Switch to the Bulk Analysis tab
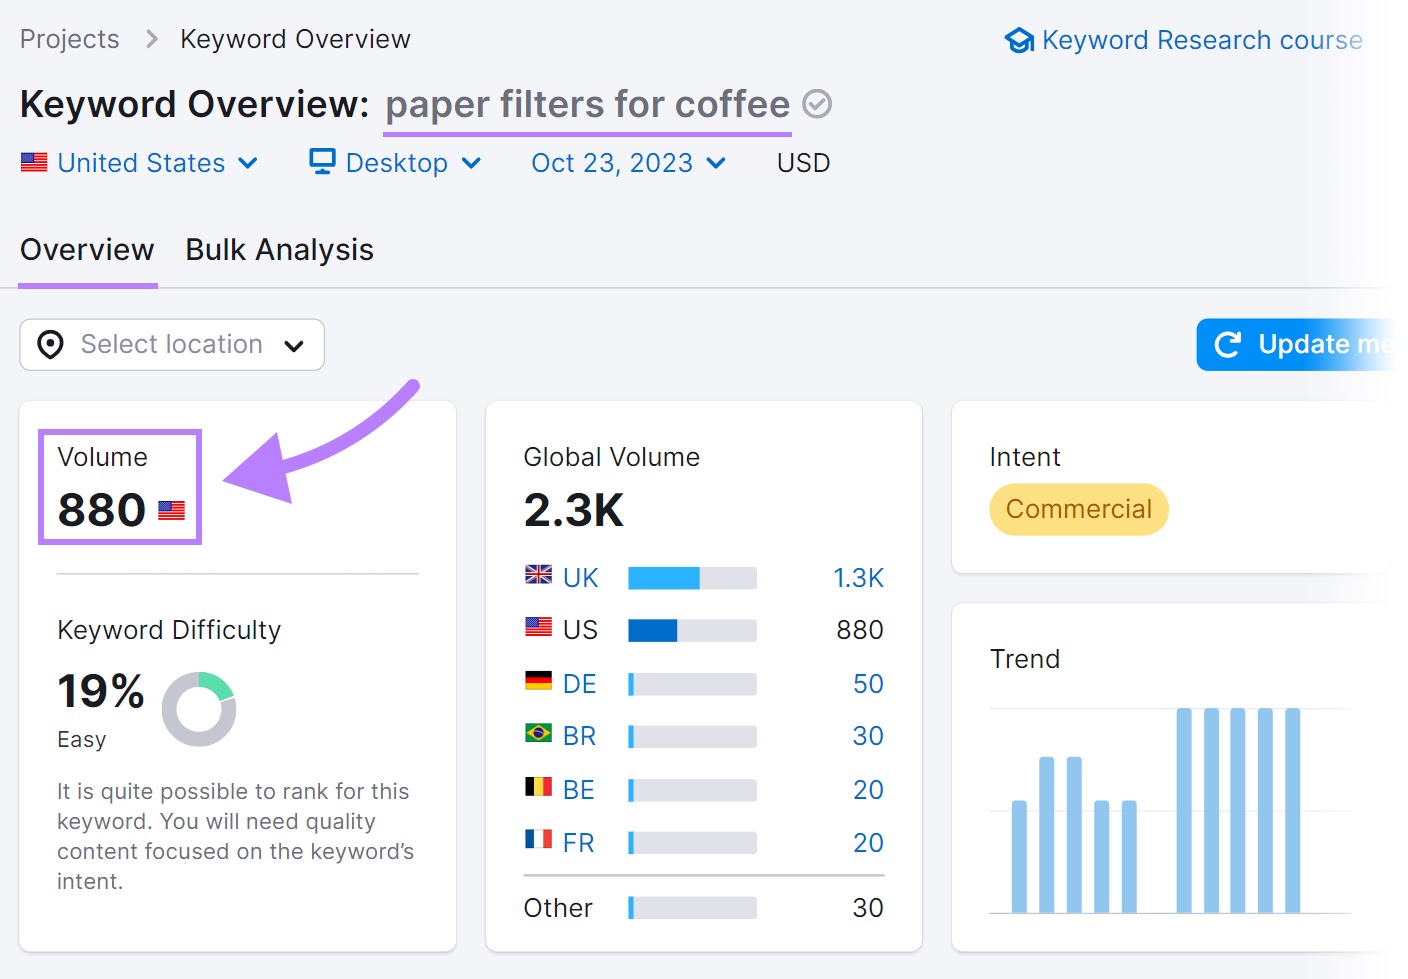The width and height of the screenshot is (1408, 979). point(279,250)
